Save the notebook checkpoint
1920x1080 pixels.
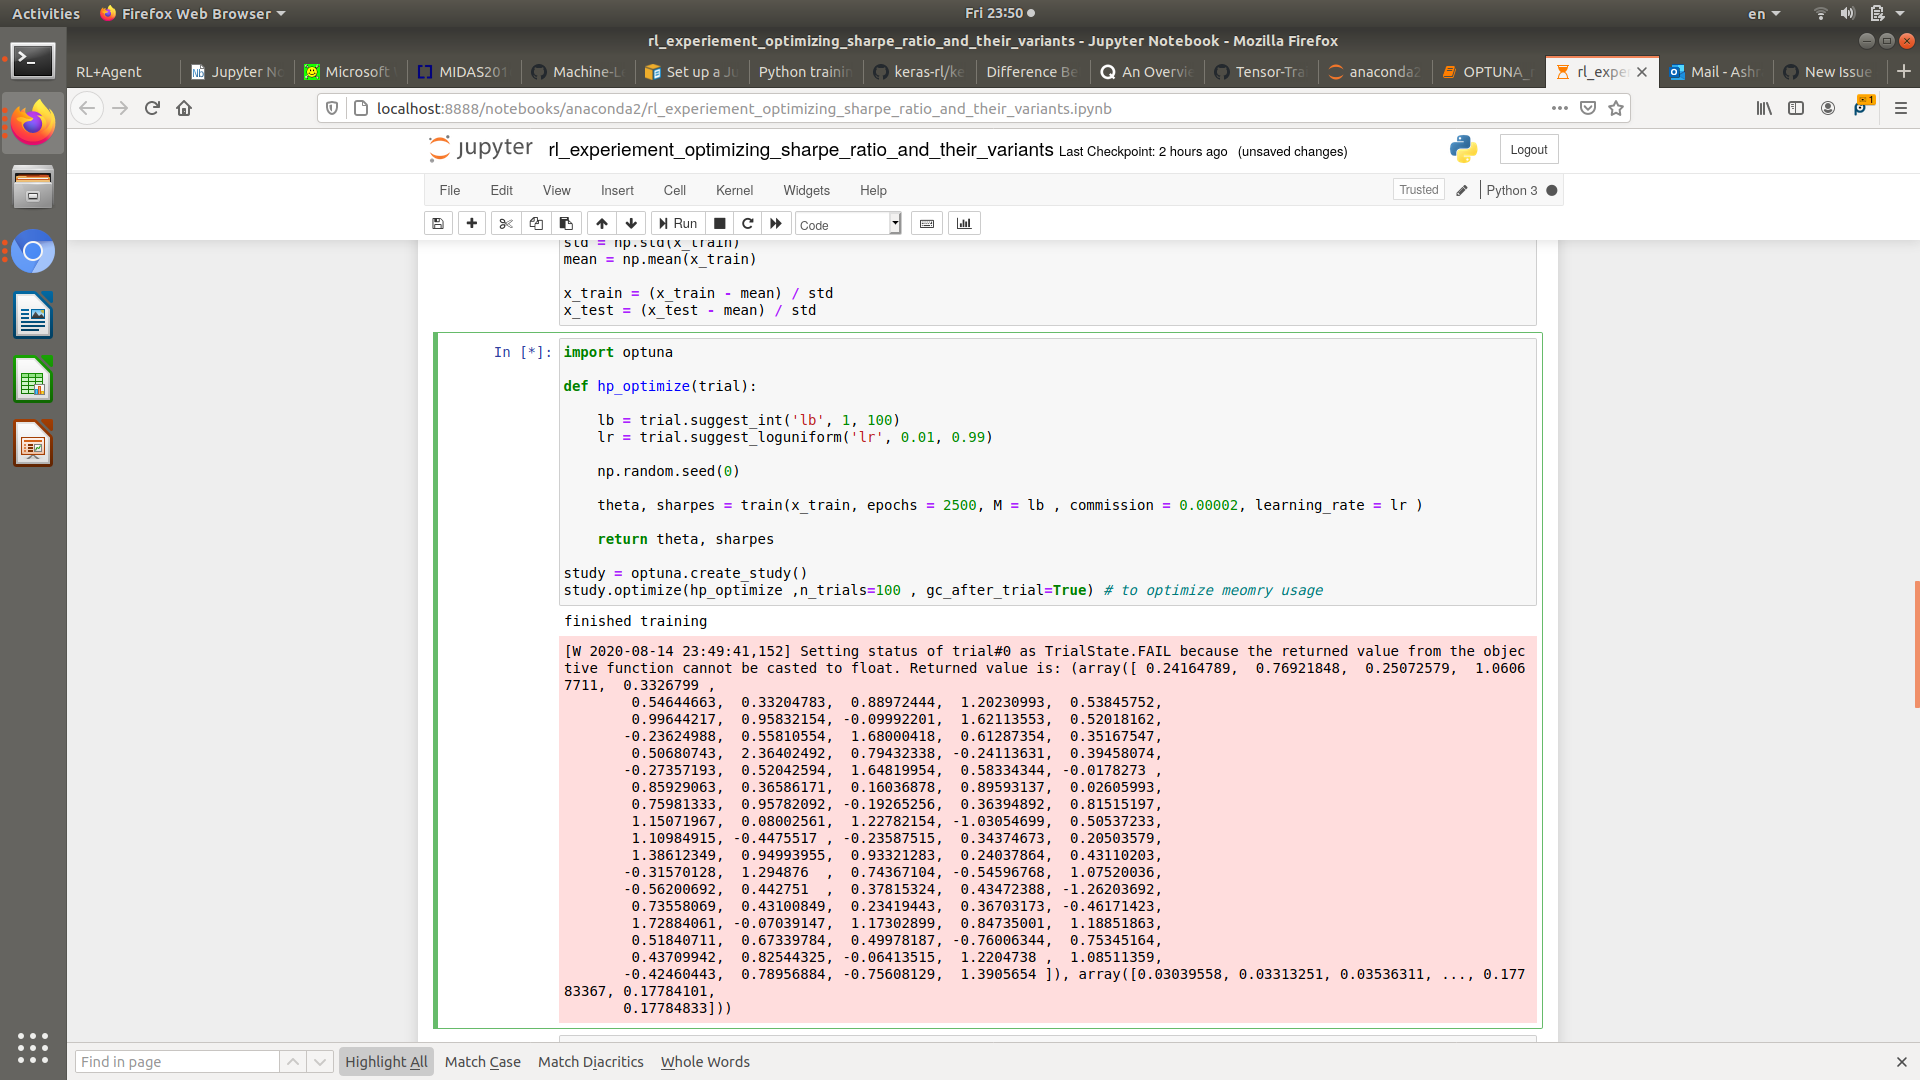point(437,223)
